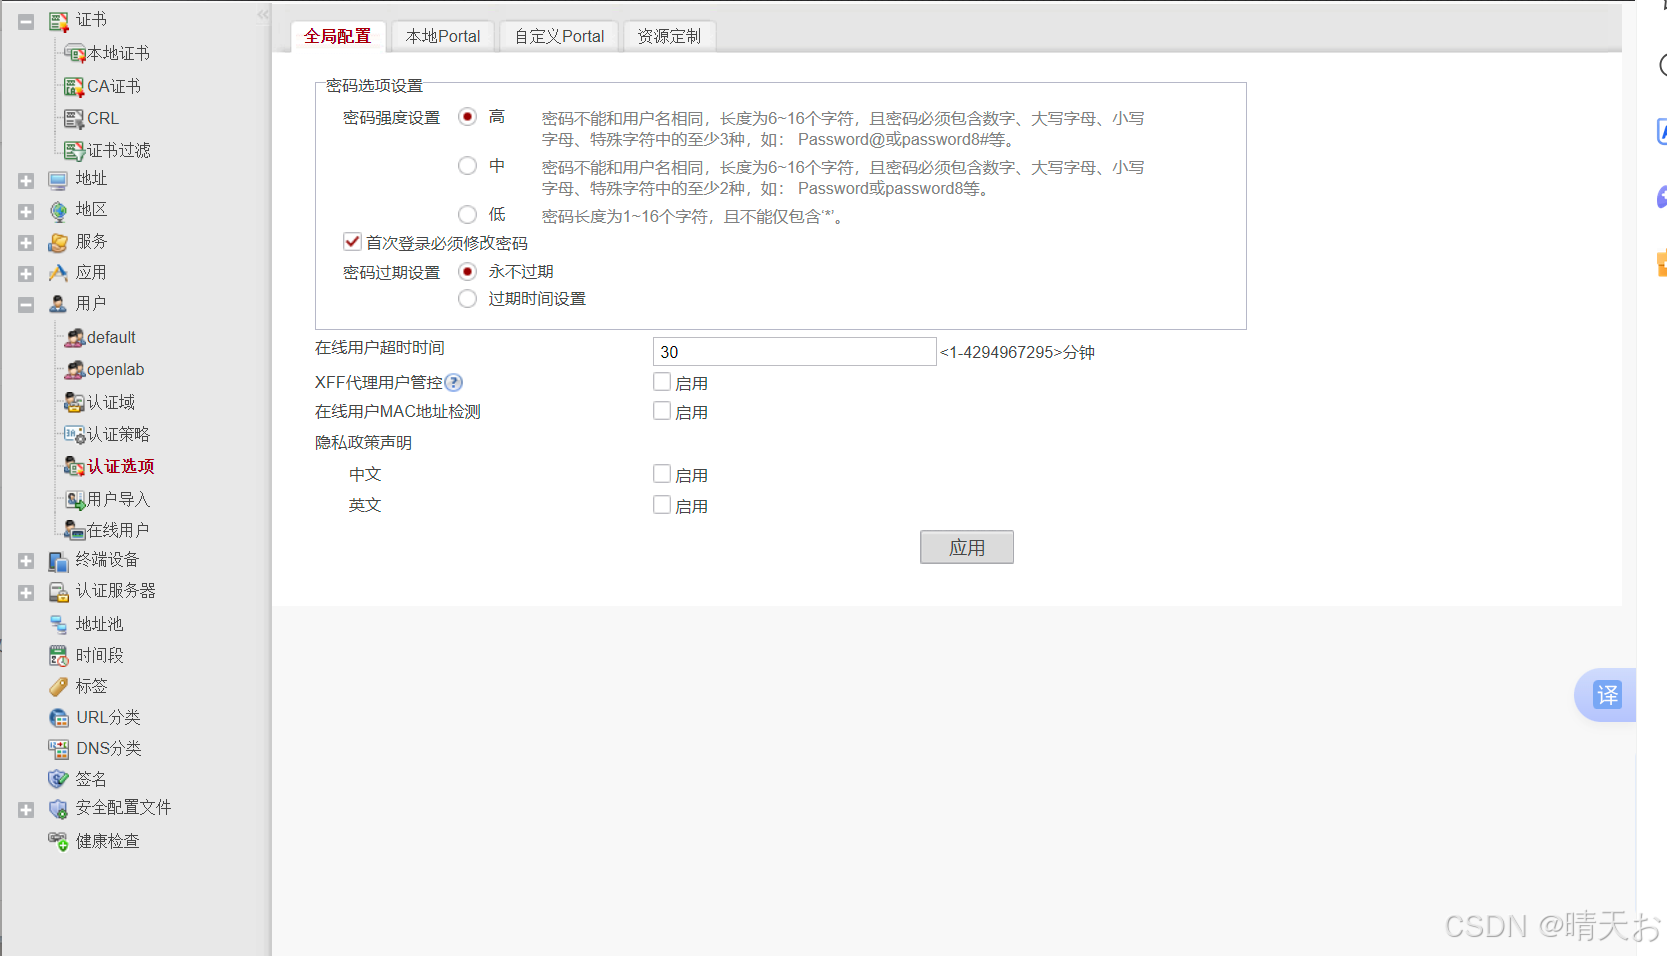Open XFF代理用户管控 help question-mark icon

(x=454, y=382)
